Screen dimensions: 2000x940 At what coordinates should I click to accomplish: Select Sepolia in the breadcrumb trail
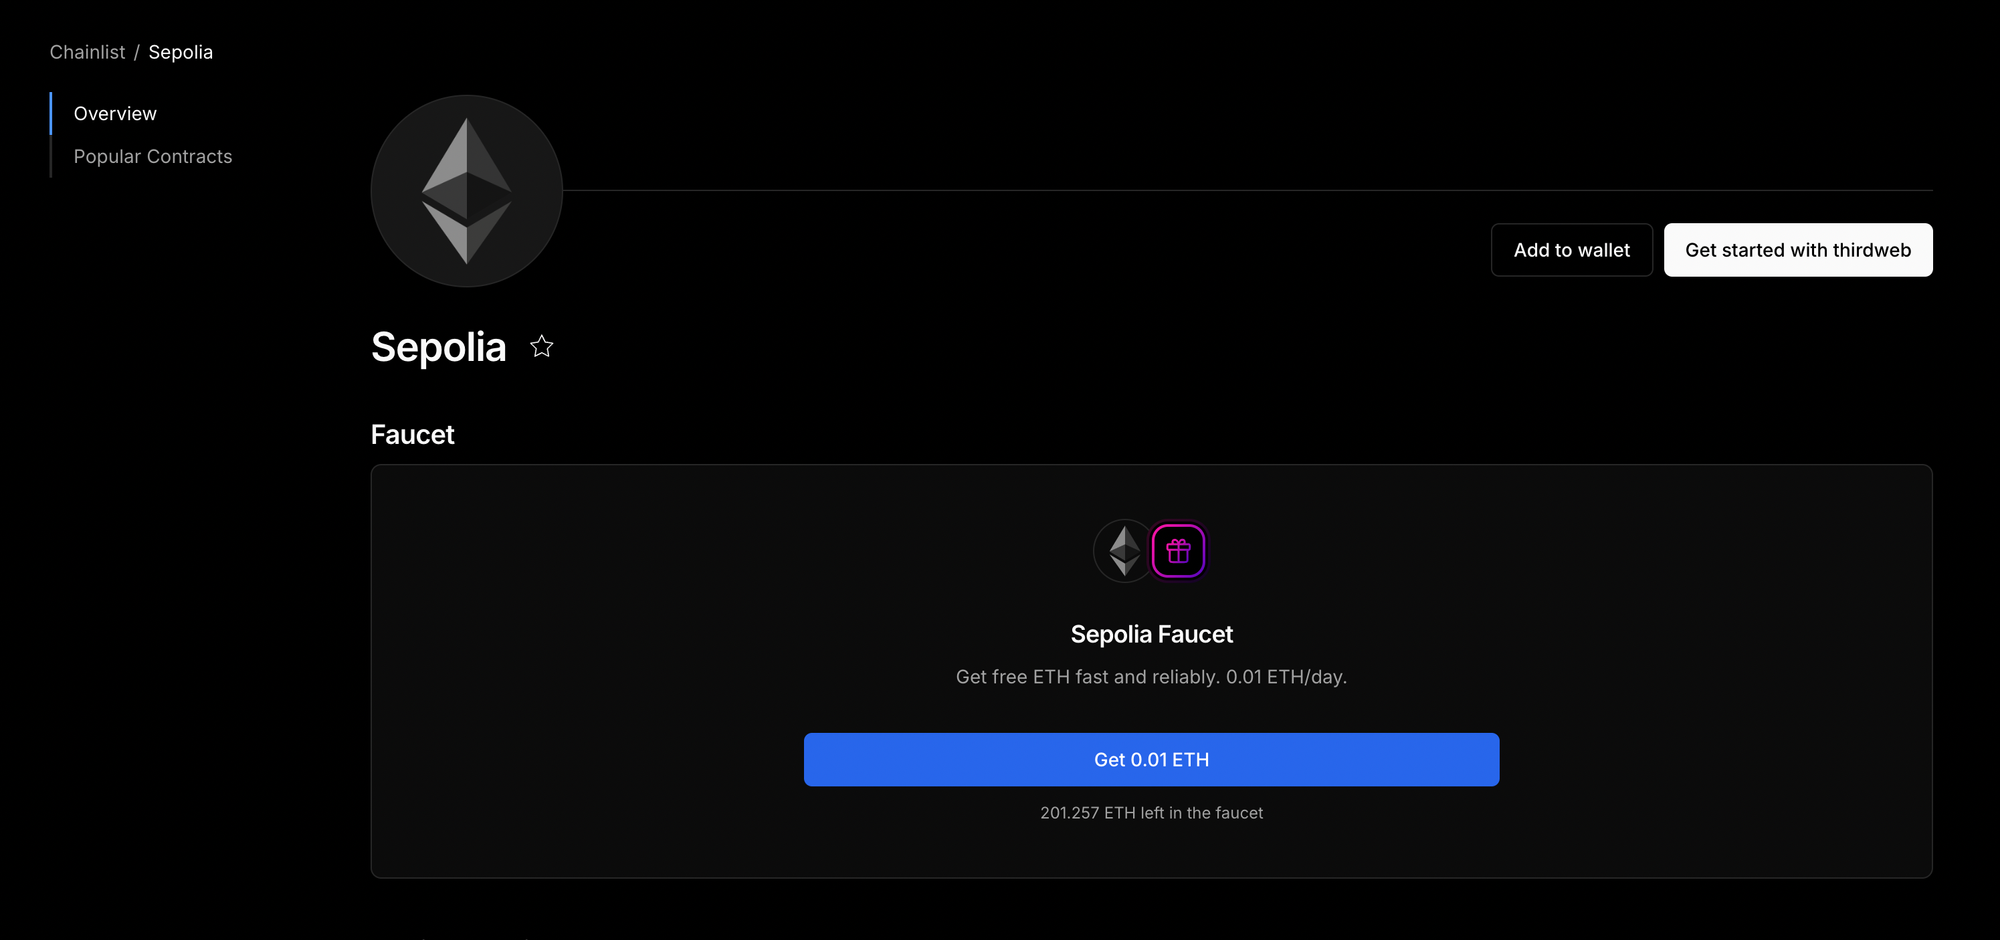click(180, 51)
